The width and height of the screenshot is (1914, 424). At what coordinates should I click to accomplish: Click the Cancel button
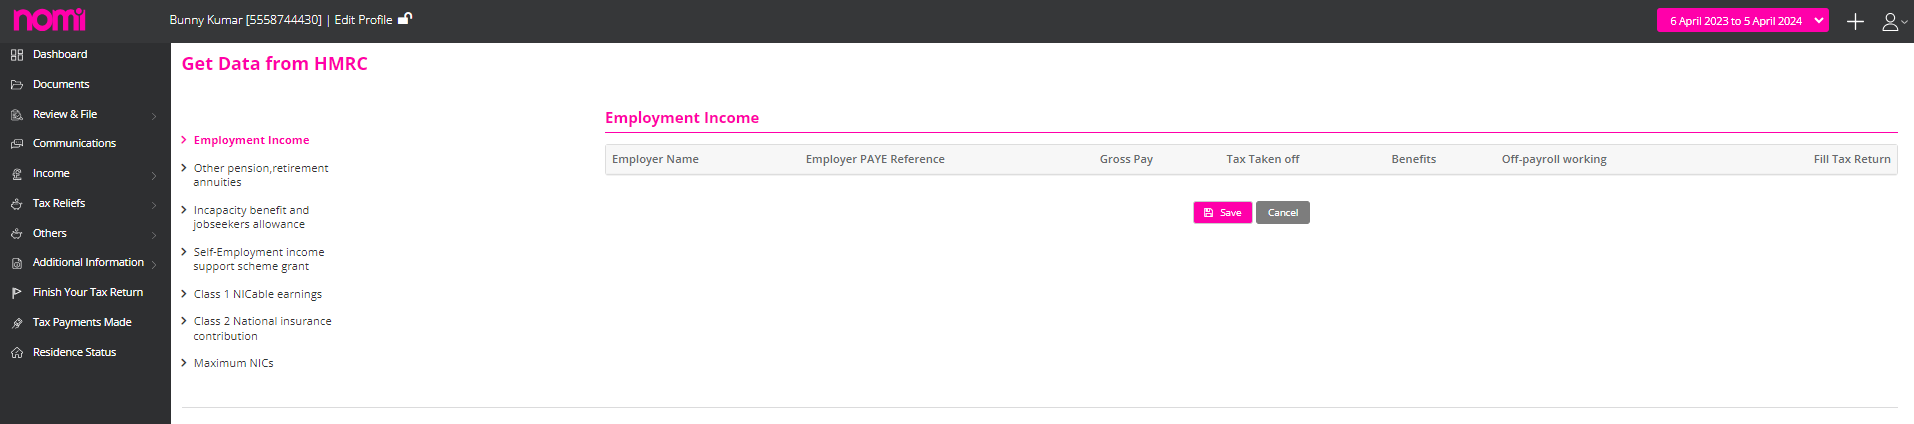tap(1283, 212)
